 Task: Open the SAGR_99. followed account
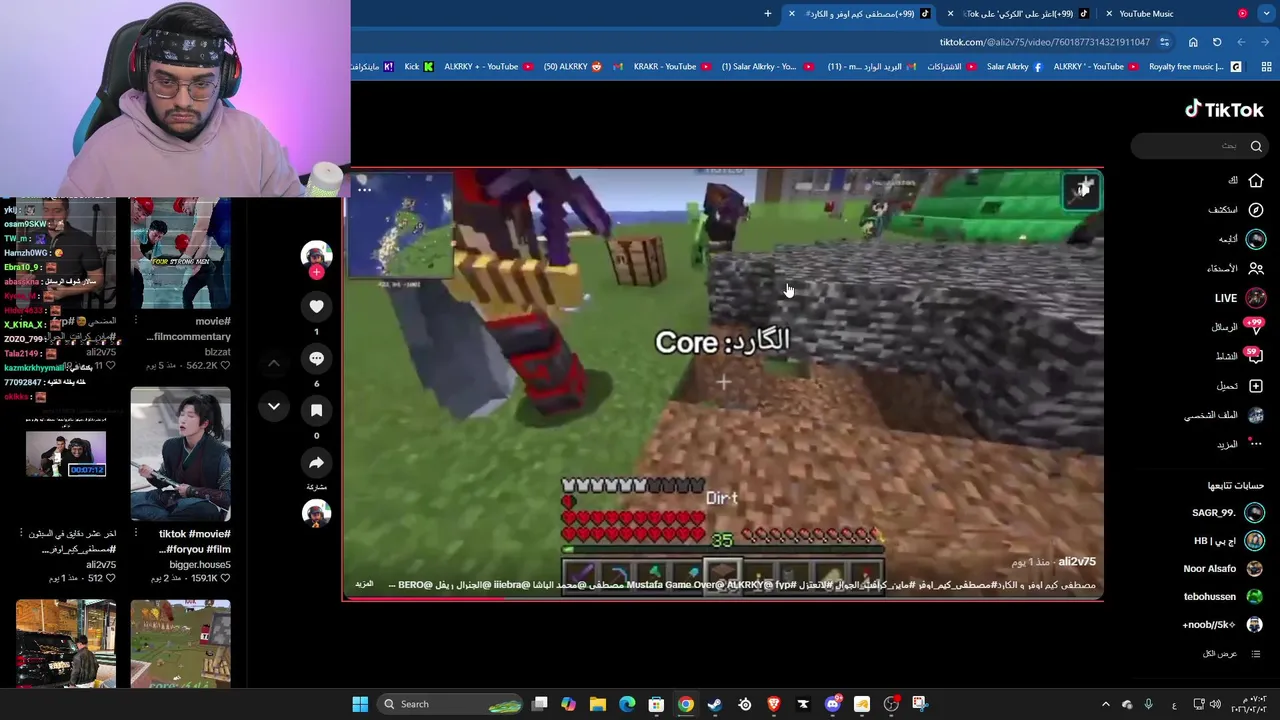pyautogui.click(x=1228, y=512)
